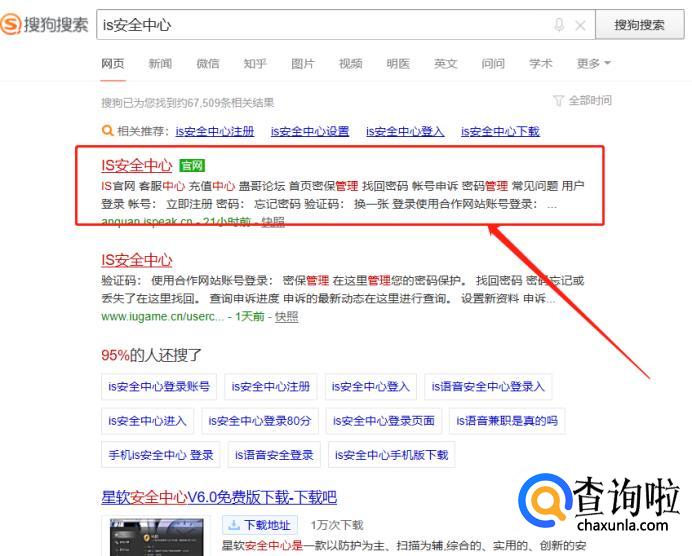Open the IS安全中心 official site result
This screenshot has width=692, height=556.
point(137,166)
